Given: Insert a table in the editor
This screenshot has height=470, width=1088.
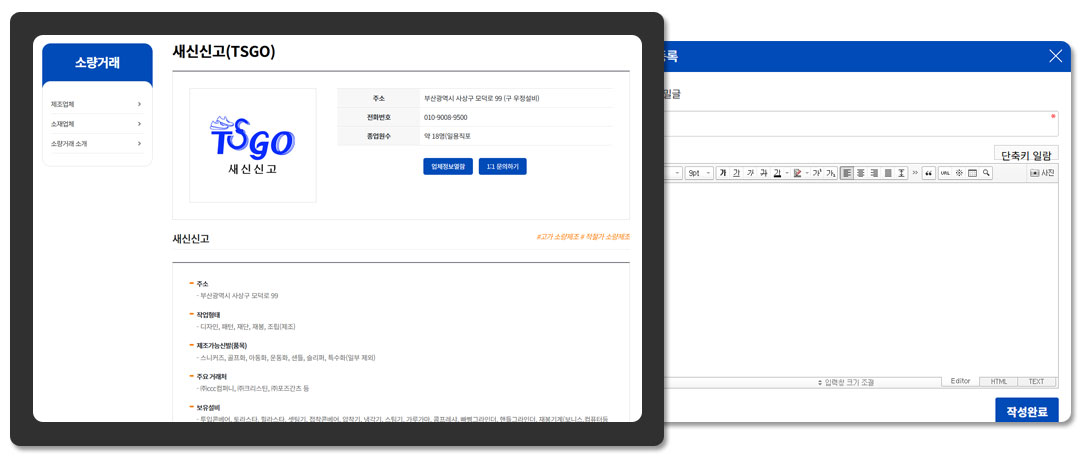Looking at the screenshot, I should tap(972, 173).
